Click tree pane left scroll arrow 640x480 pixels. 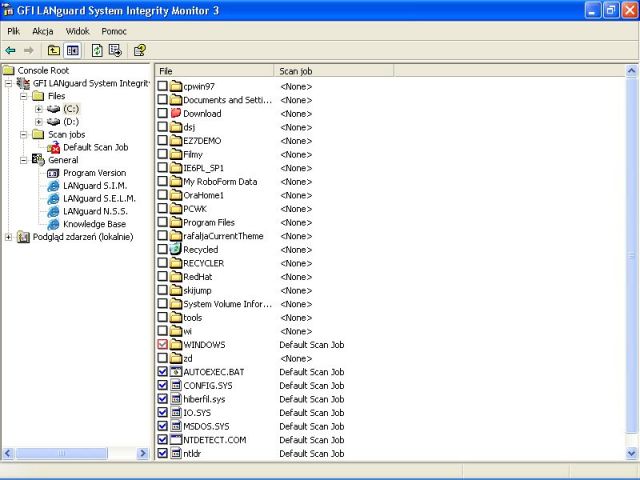click(8, 453)
